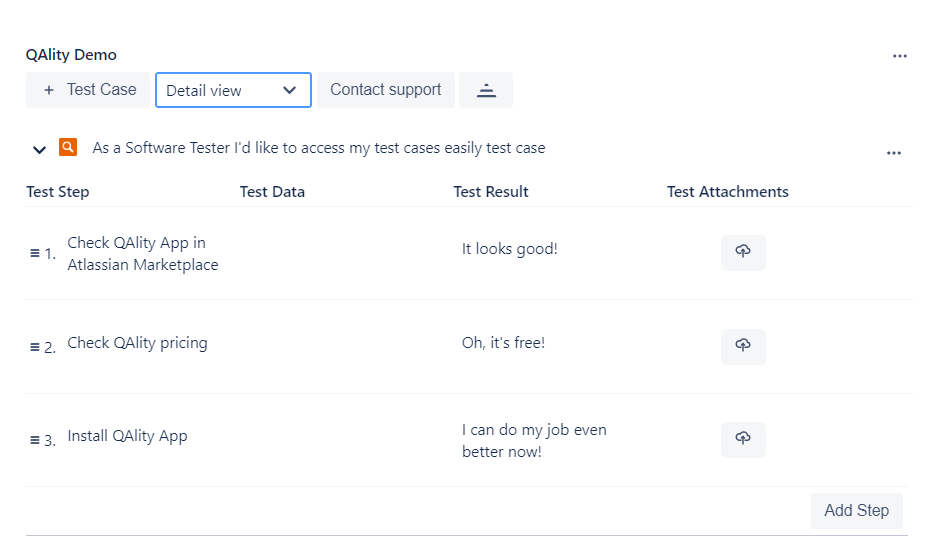
Task: Select step text 'Install QAlity App'
Action: pyautogui.click(x=127, y=436)
